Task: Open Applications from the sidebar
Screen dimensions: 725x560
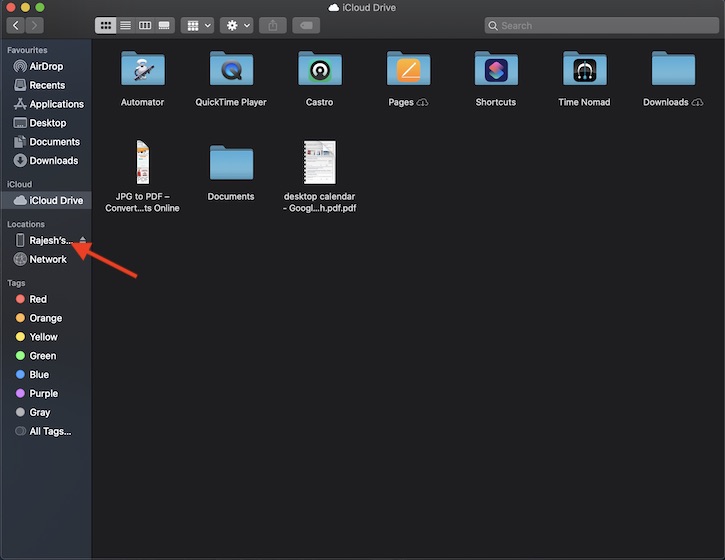Action: coord(46,104)
